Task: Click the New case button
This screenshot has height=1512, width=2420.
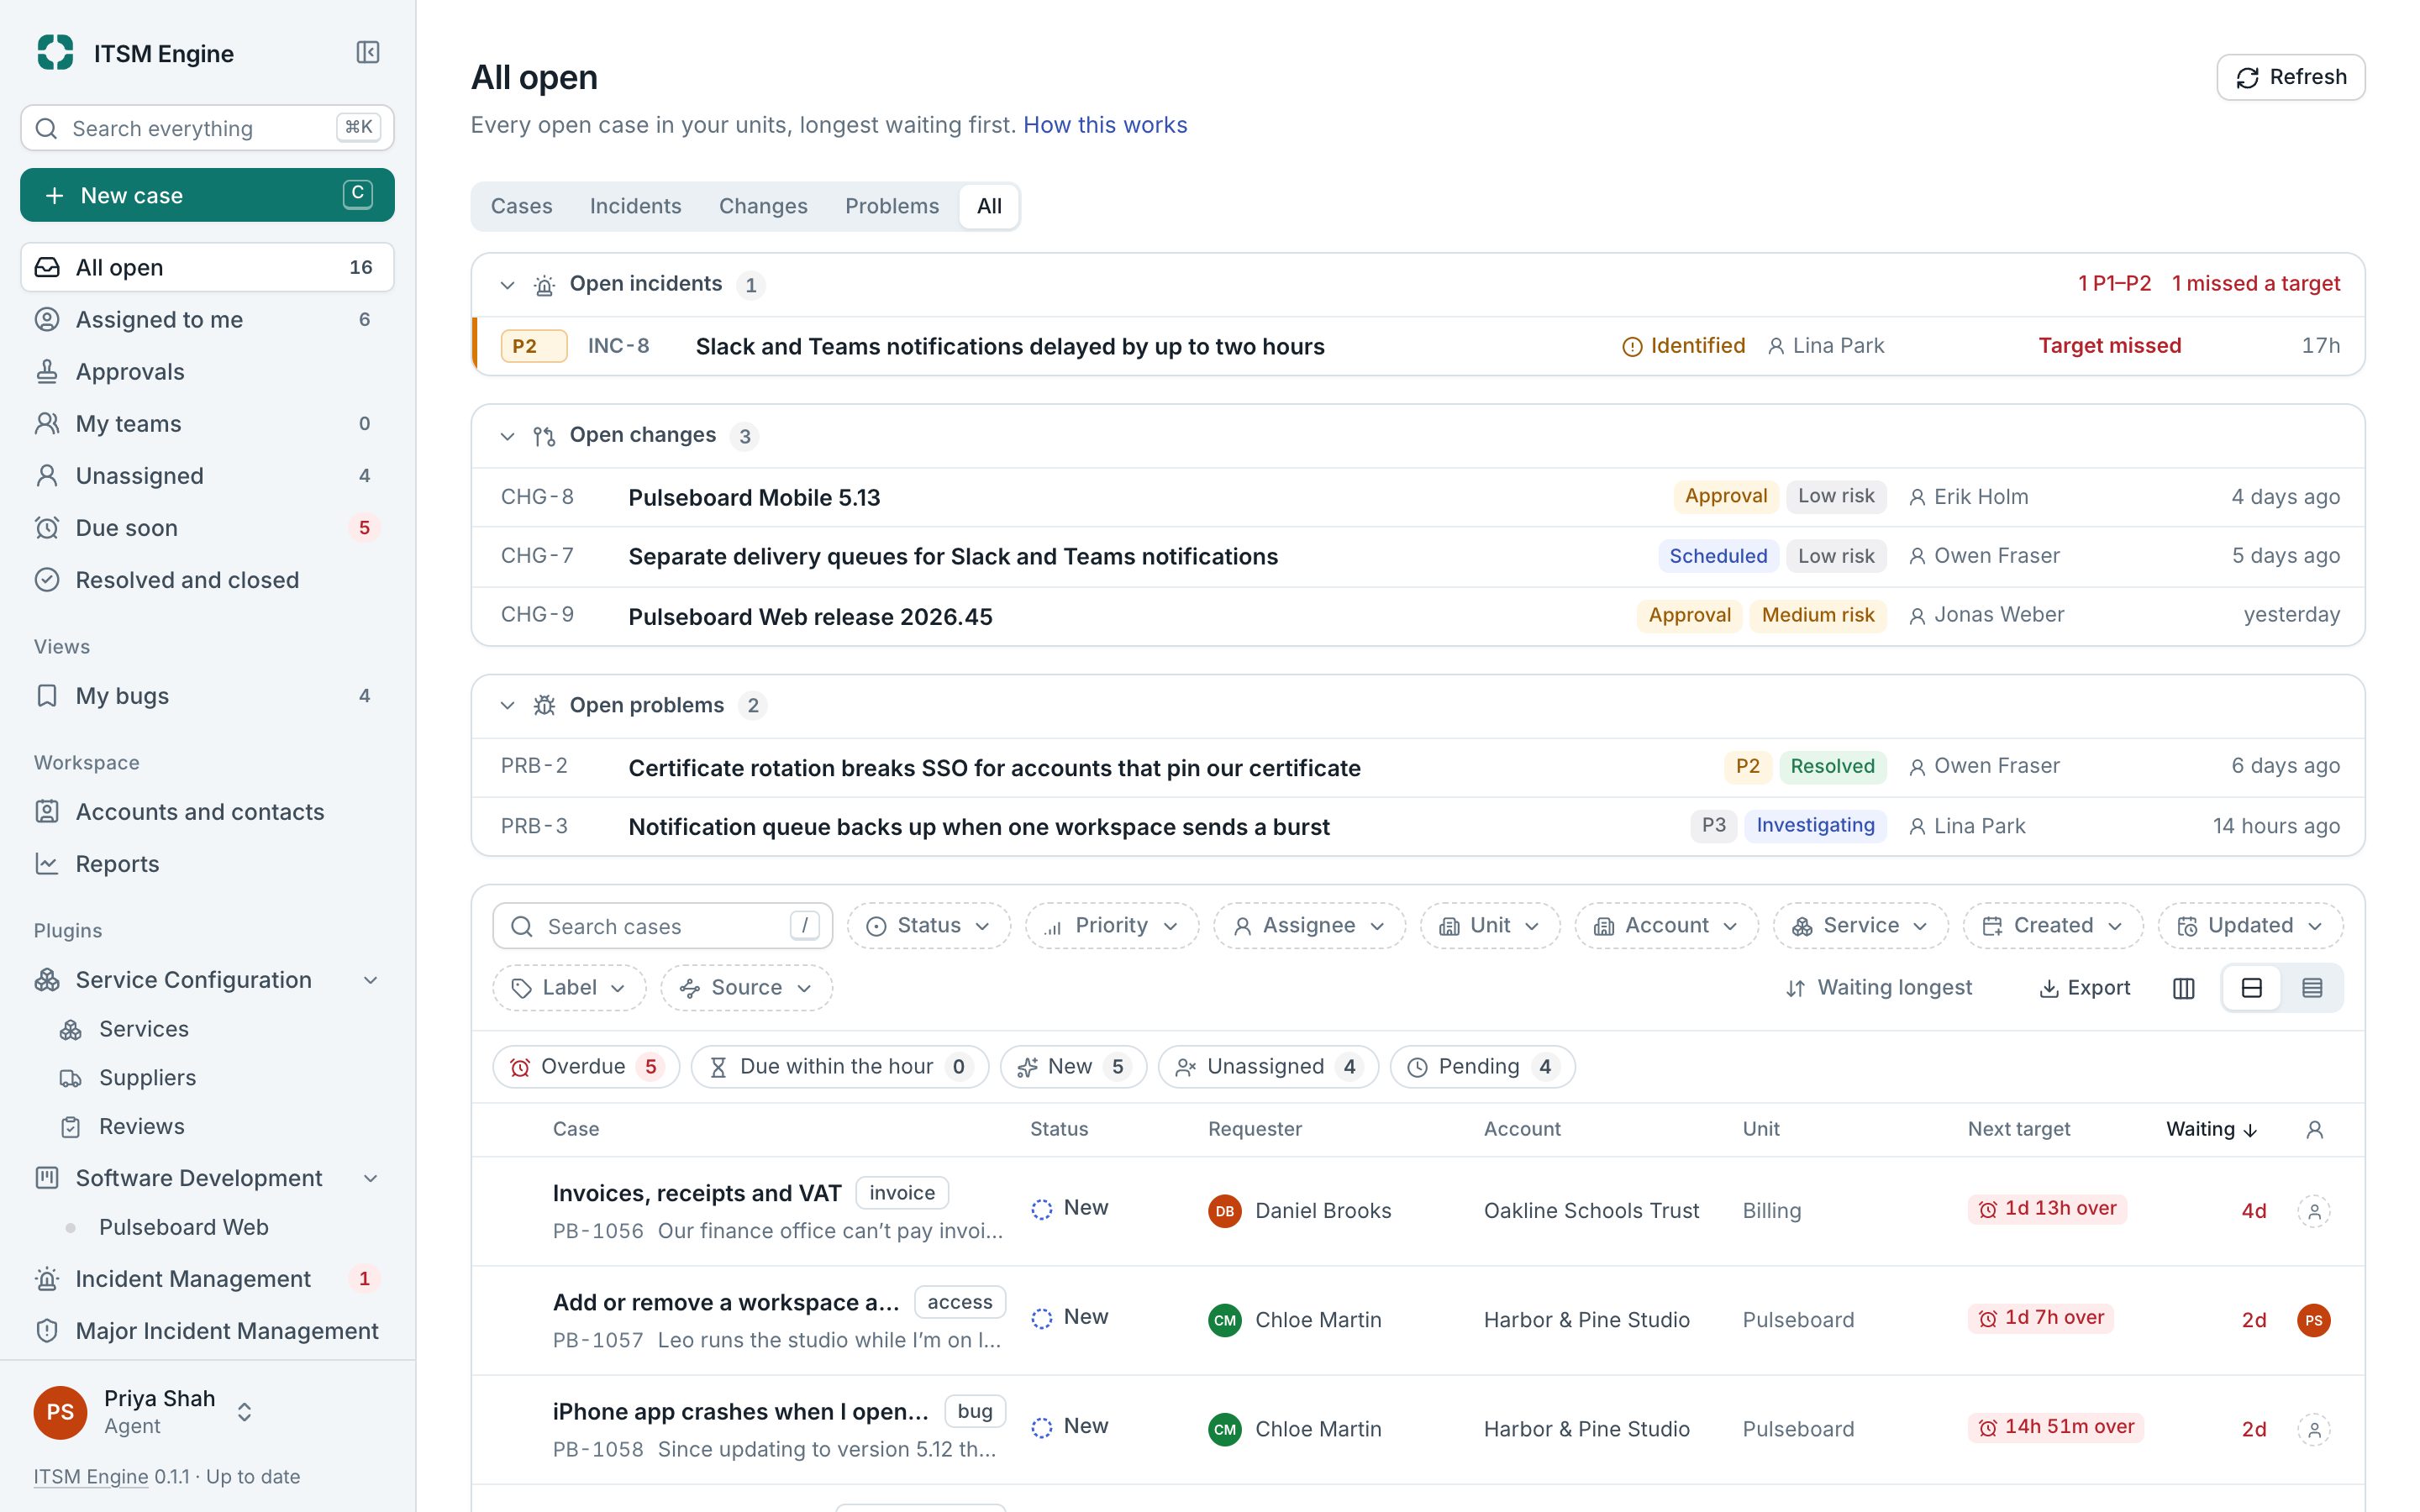Action: point(207,195)
